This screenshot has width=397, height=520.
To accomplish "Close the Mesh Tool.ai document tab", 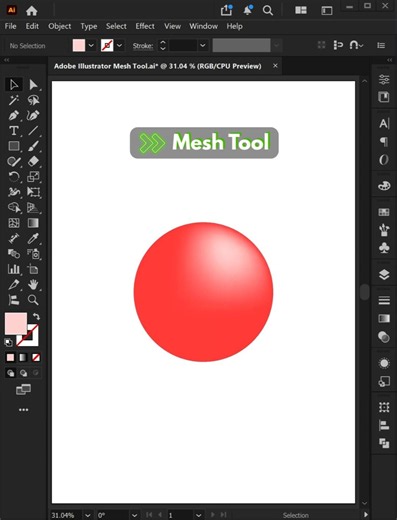I will coord(275,66).
